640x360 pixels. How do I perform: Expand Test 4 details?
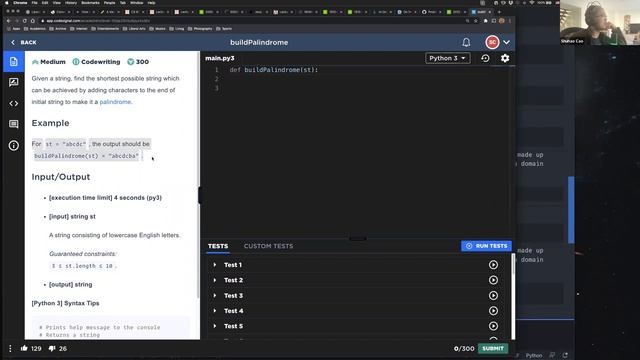click(215, 311)
